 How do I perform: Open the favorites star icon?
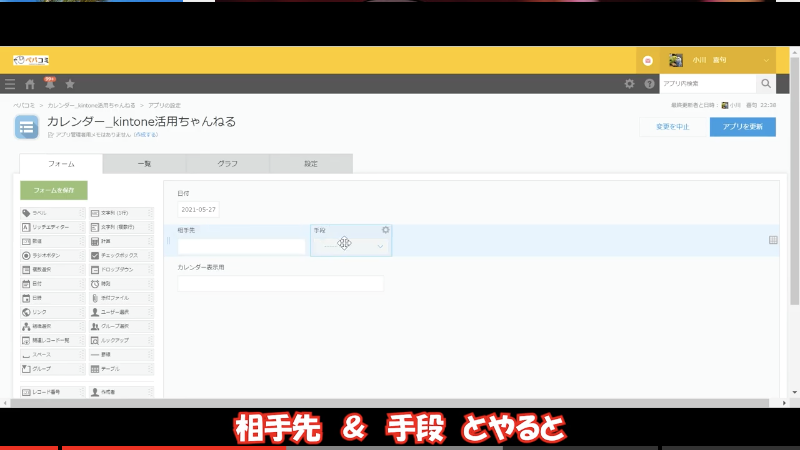(x=70, y=84)
